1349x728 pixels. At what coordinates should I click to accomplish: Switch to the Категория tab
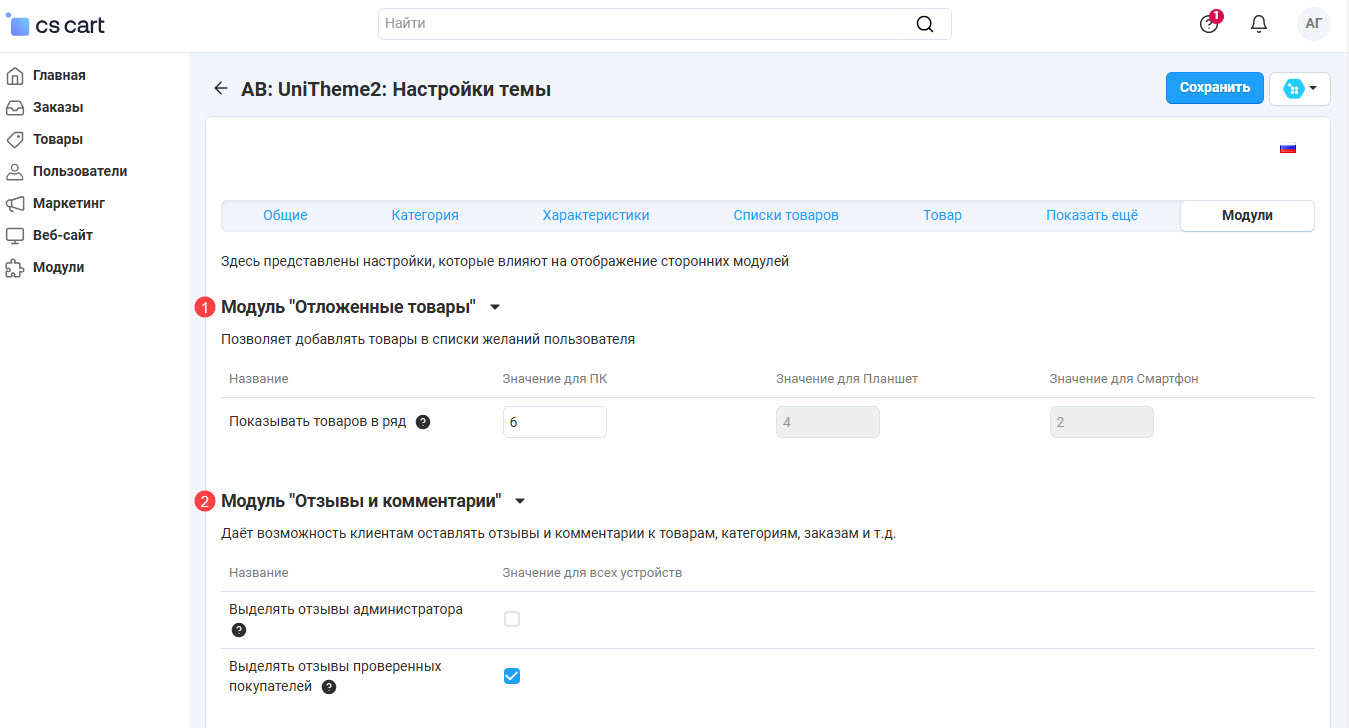(x=425, y=215)
